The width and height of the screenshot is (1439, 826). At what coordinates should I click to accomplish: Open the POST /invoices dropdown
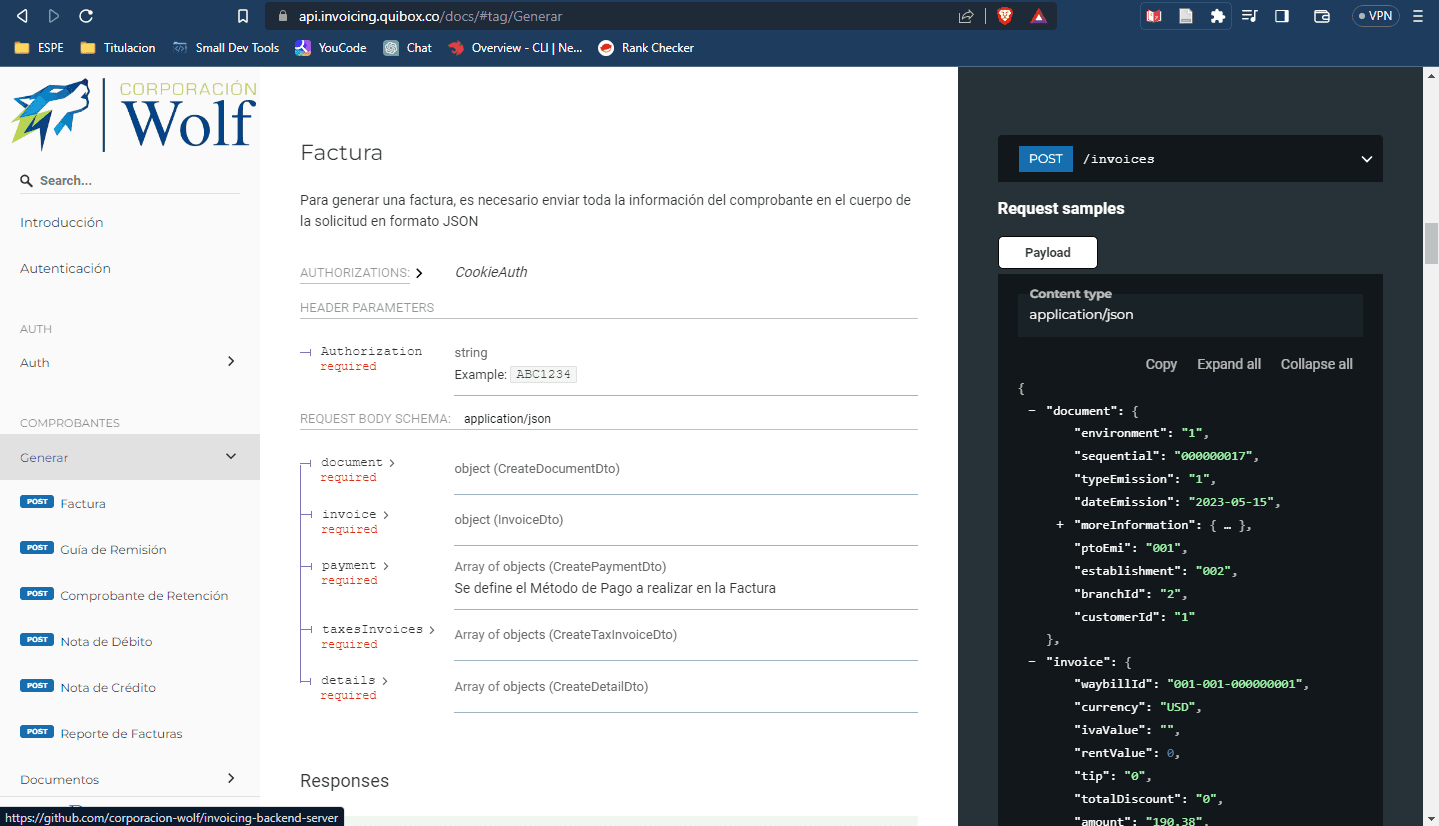click(1367, 158)
